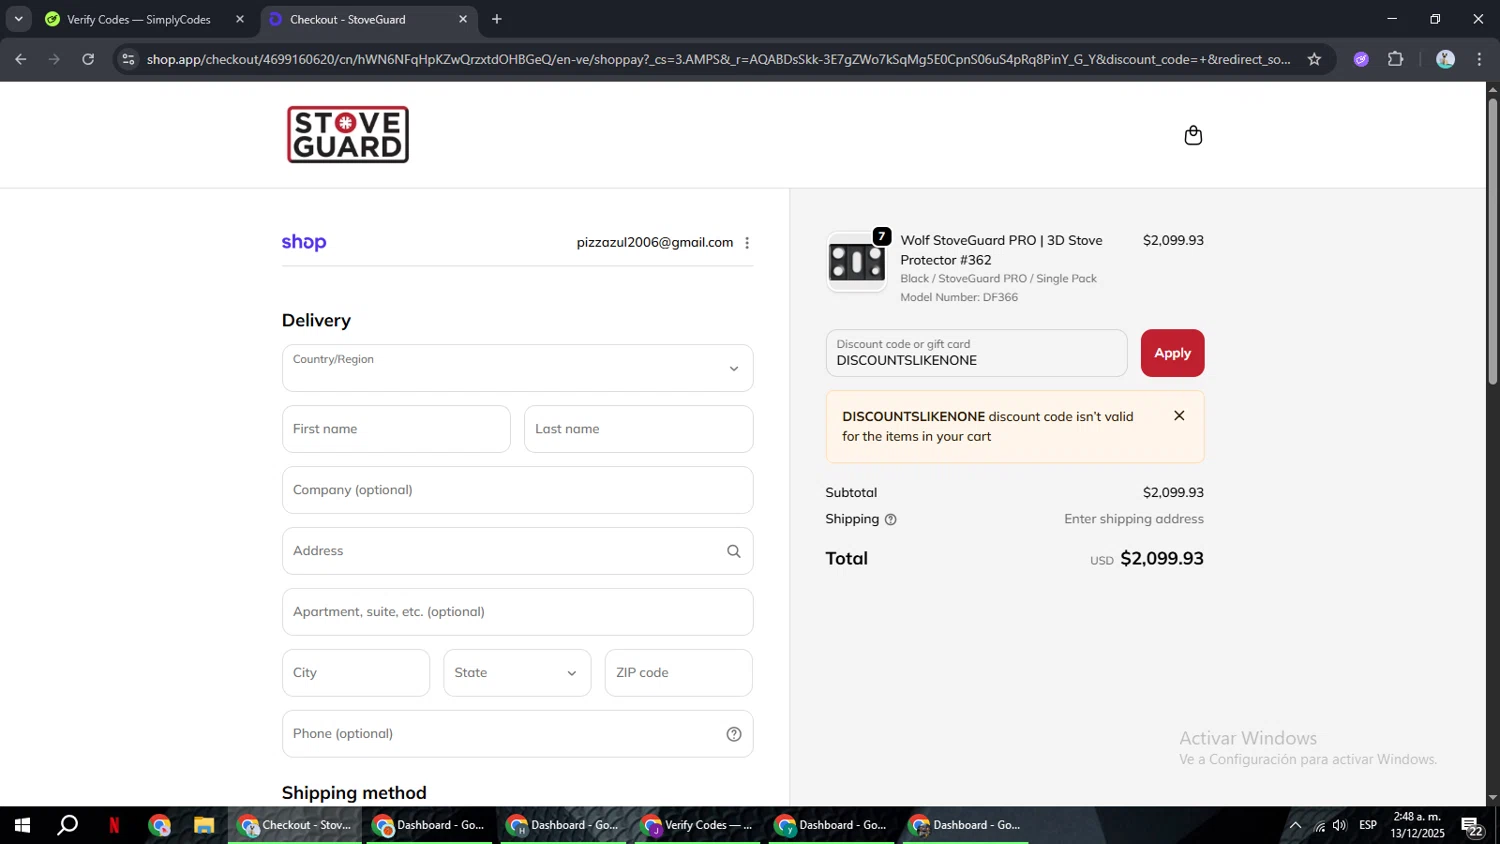Open the notification center icon

pyautogui.click(x=1472, y=826)
